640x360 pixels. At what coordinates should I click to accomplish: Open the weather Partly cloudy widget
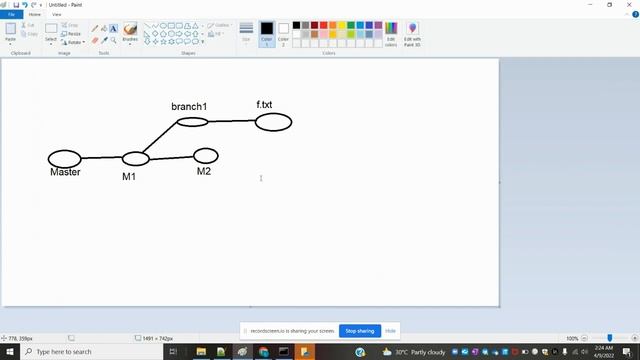pyautogui.click(x=414, y=352)
